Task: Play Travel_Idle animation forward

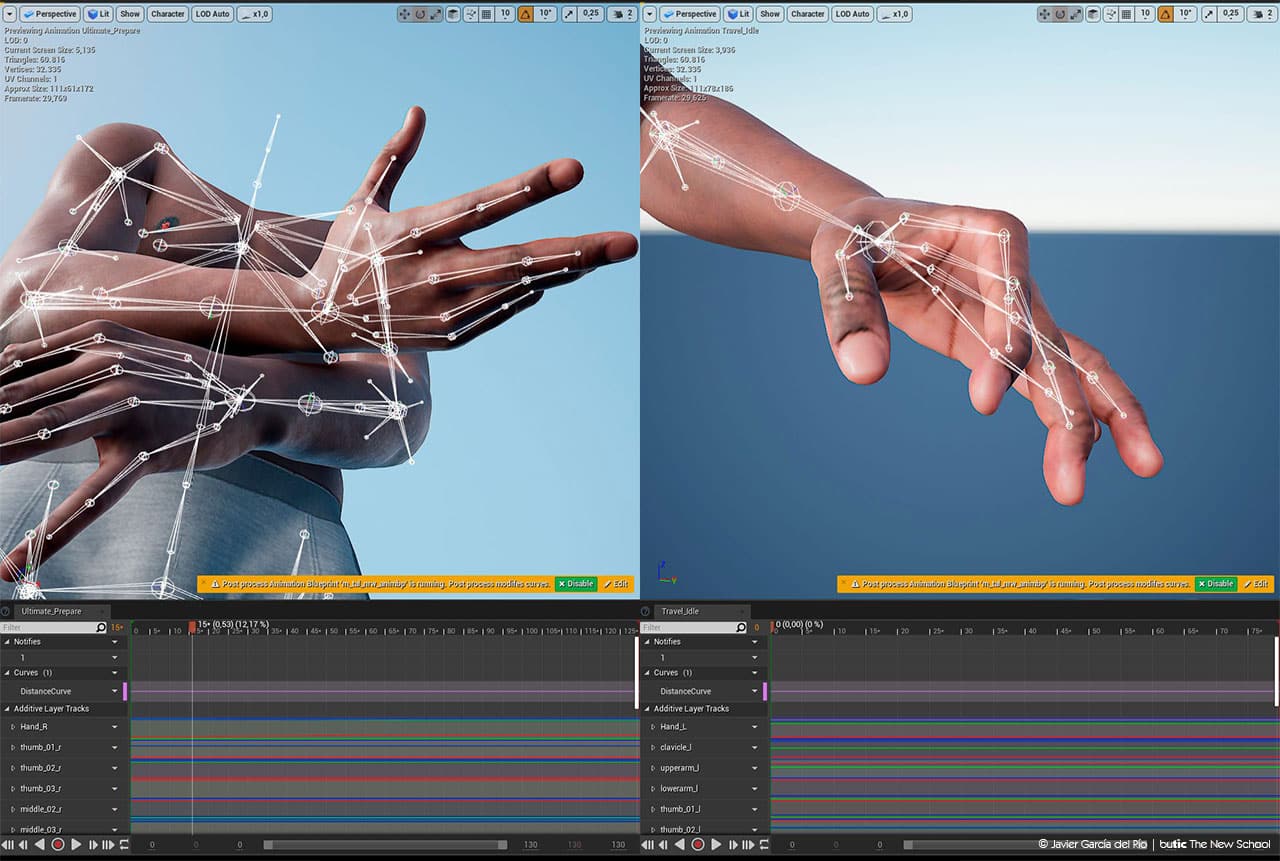Action: (x=716, y=845)
